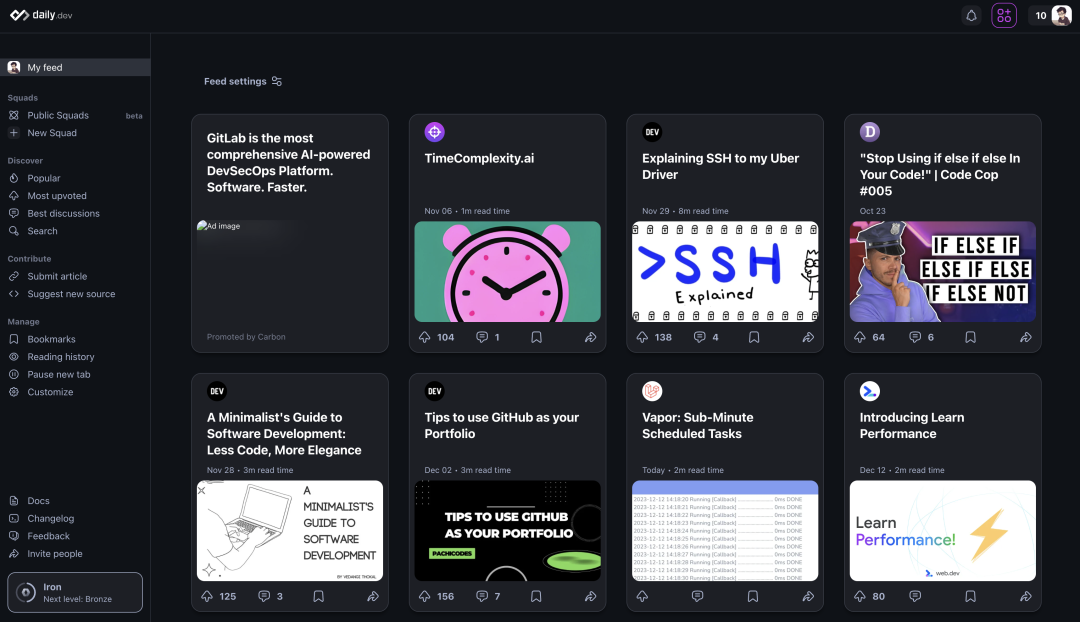Select My feed in sidebar
The width and height of the screenshot is (1080, 622).
pyautogui.click(x=75, y=68)
